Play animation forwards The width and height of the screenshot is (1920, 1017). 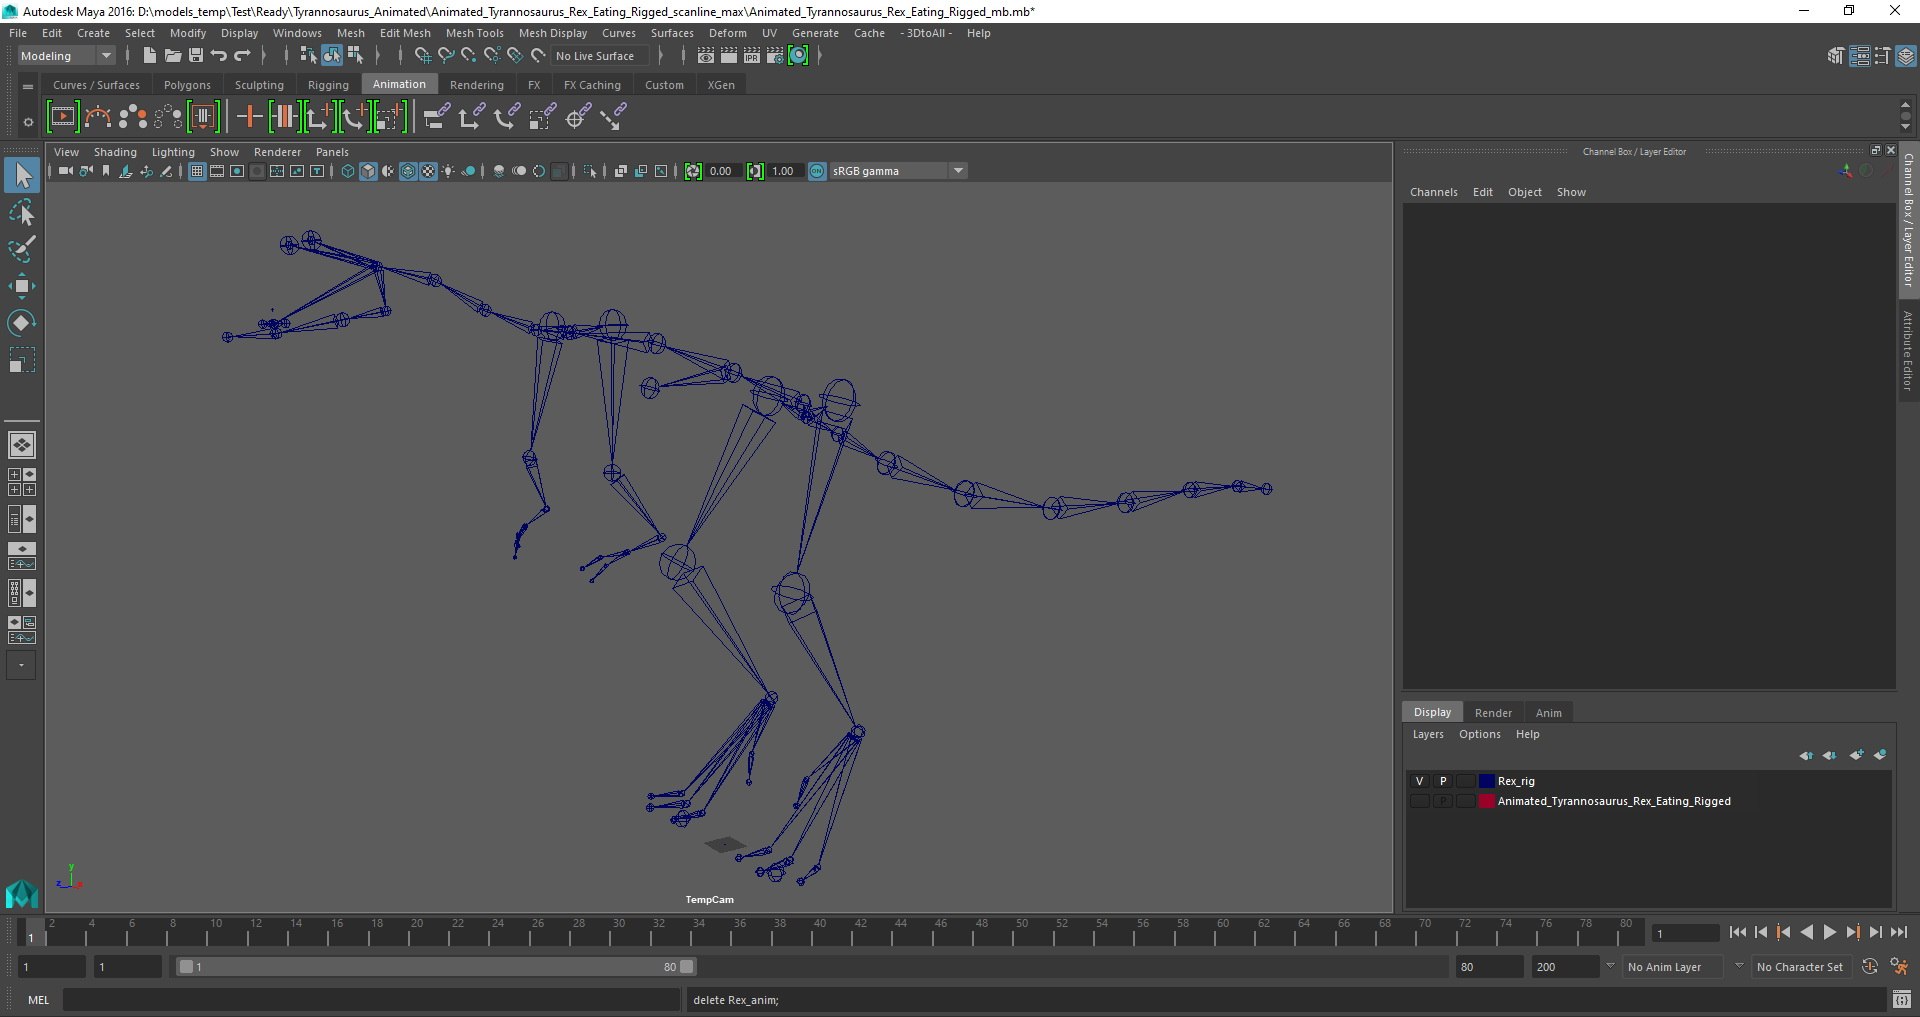(x=1829, y=932)
